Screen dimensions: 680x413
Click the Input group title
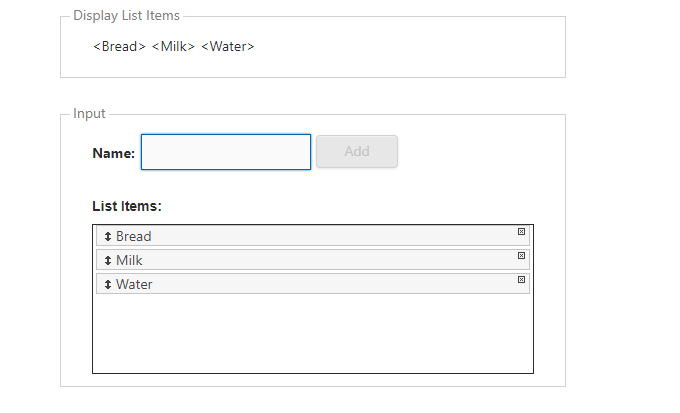click(89, 114)
